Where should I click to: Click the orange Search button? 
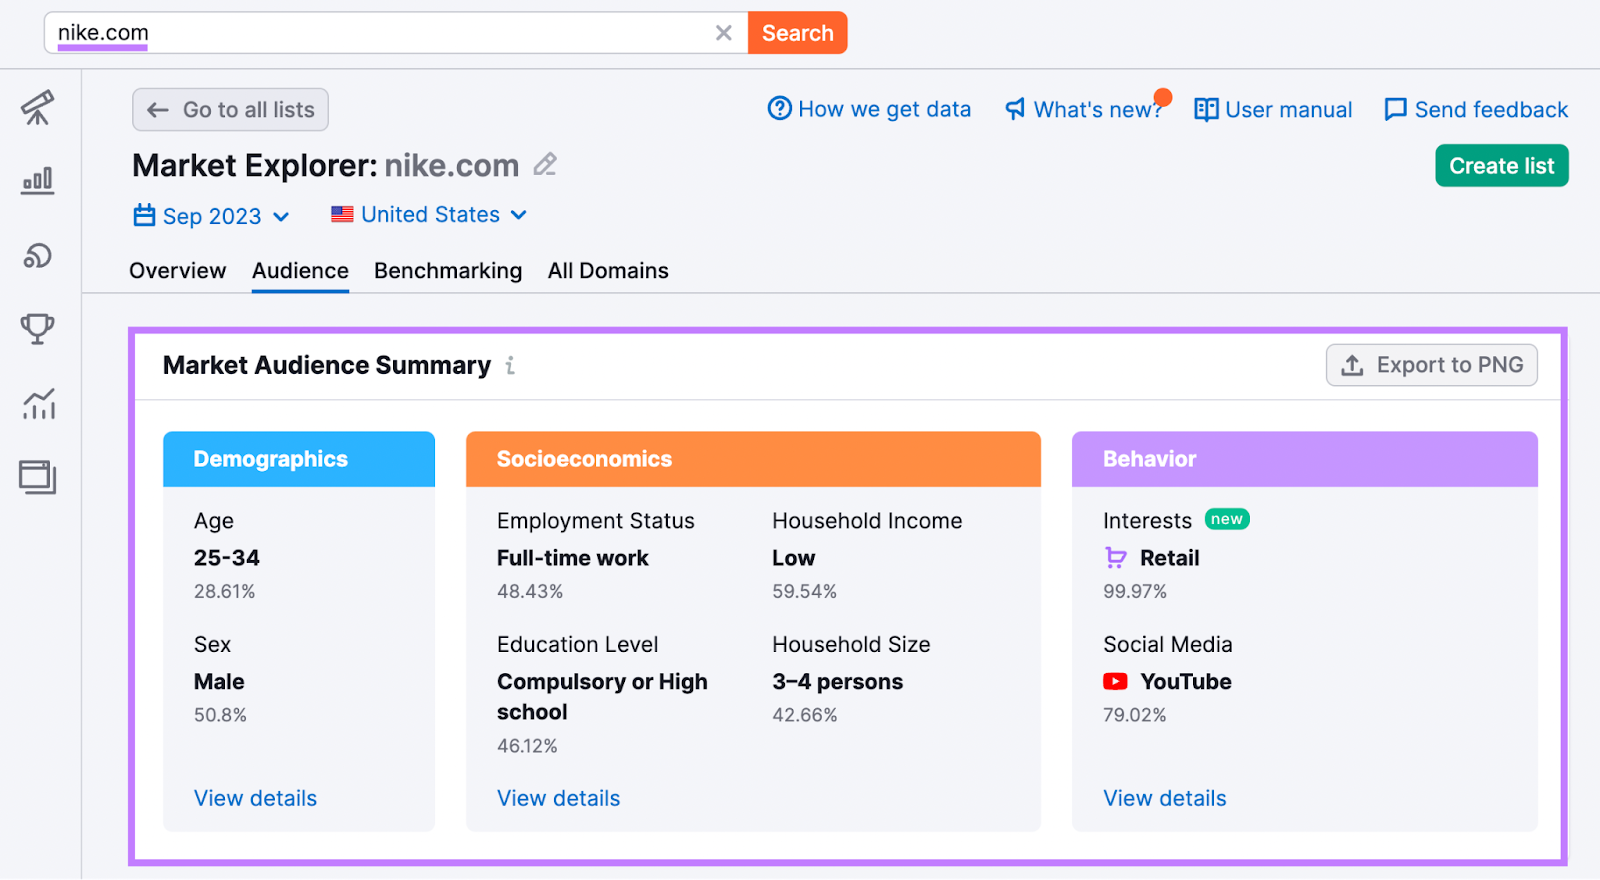[797, 33]
